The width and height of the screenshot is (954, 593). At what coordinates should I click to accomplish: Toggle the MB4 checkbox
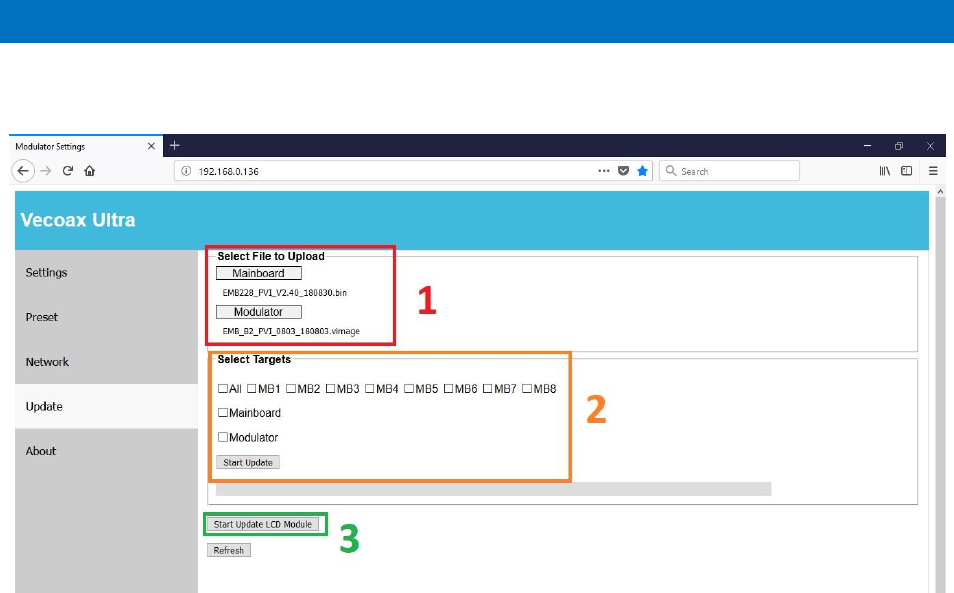click(x=369, y=389)
